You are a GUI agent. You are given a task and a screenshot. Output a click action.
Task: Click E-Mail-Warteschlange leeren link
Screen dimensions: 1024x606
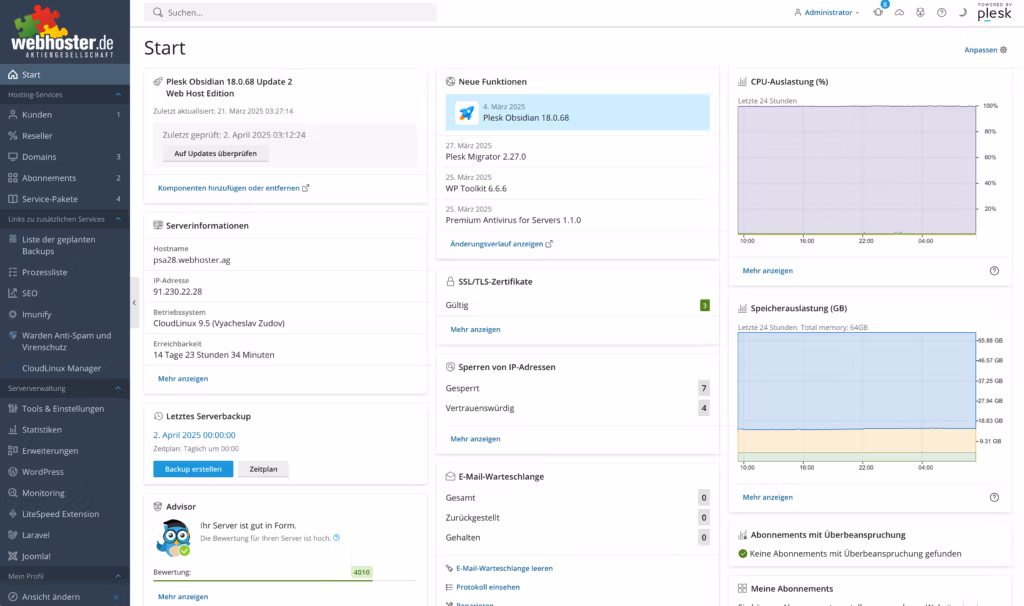pyautogui.click(x=504, y=568)
